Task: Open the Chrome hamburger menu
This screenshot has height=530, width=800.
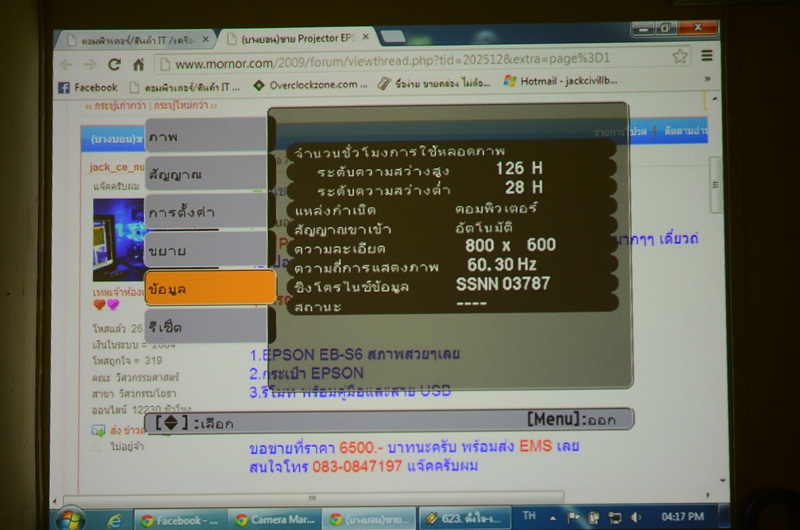Action: [x=707, y=55]
